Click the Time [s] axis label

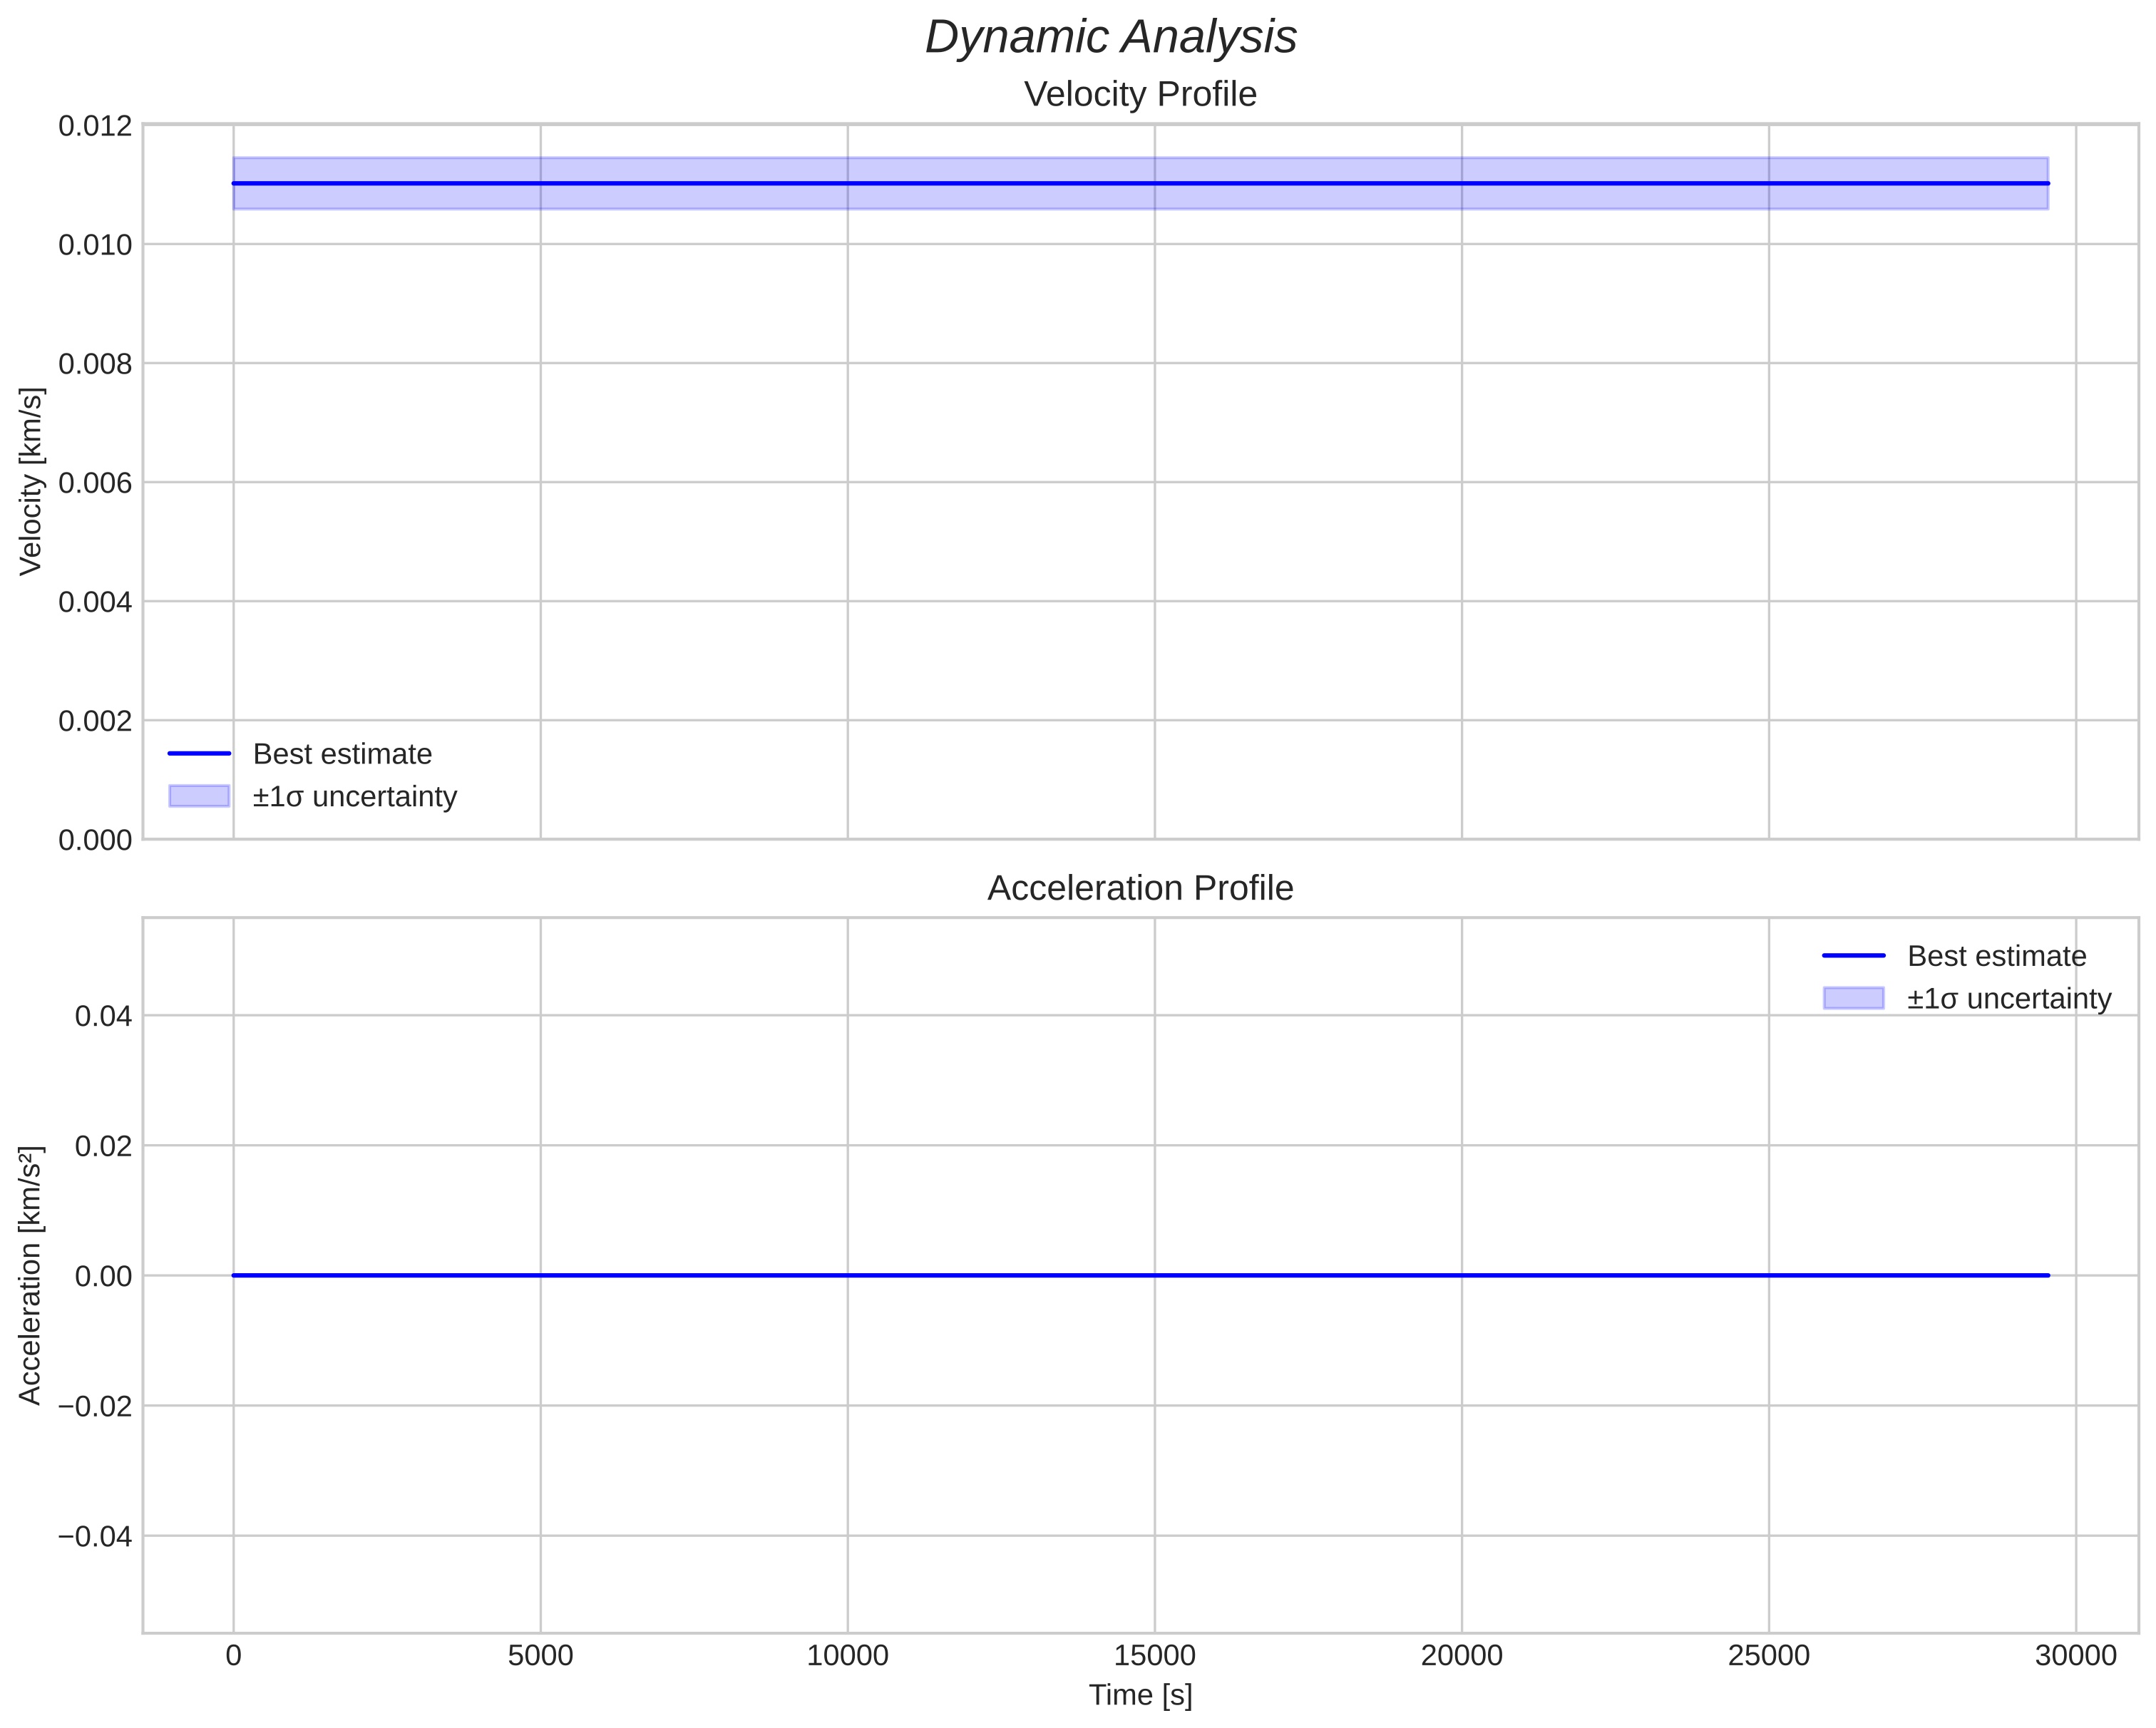coord(1140,1695)
